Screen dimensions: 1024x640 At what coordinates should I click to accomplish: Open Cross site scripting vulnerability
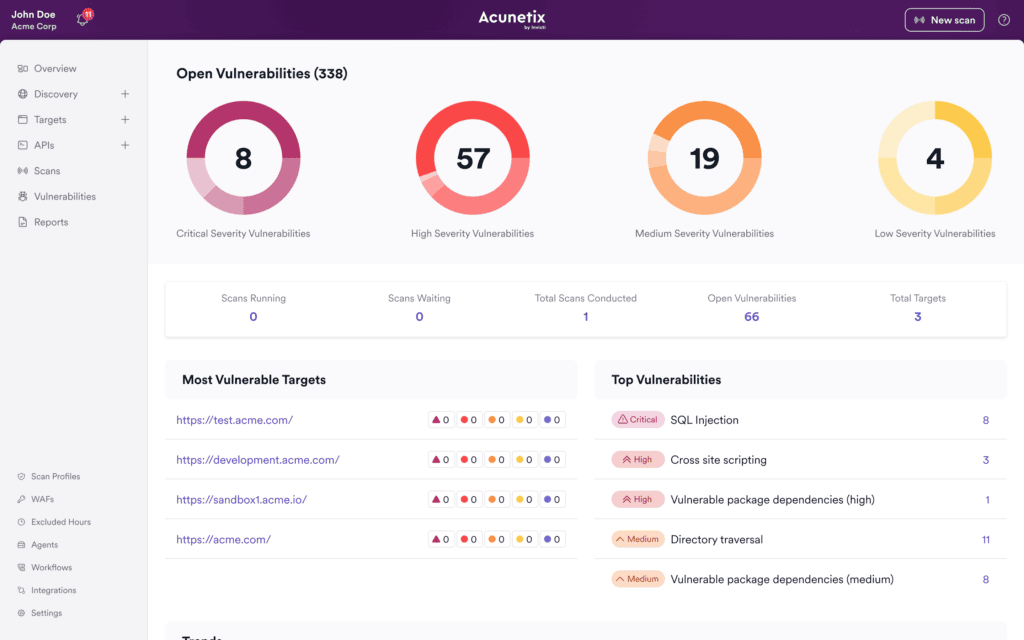point(718,460)
